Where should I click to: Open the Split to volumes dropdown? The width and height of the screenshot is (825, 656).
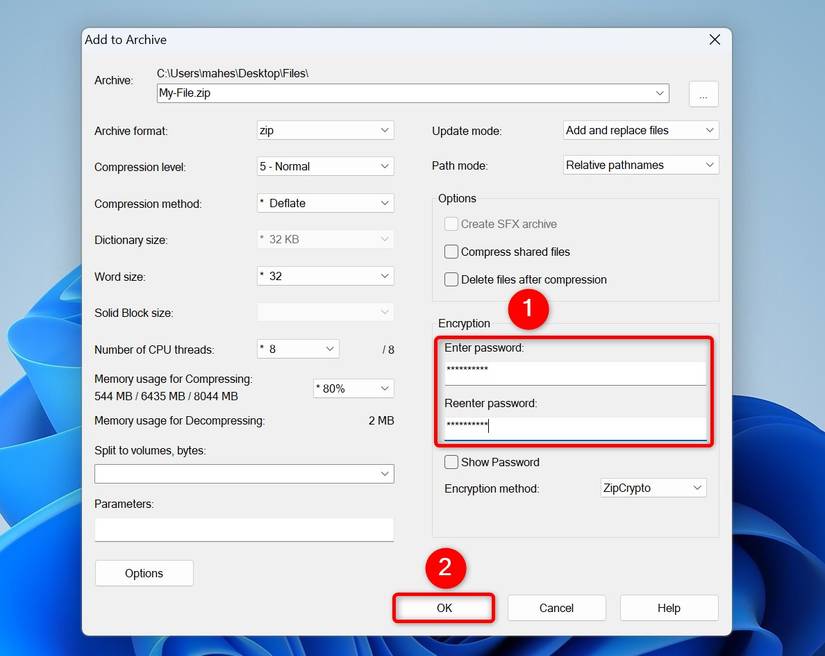coord(244,474)
